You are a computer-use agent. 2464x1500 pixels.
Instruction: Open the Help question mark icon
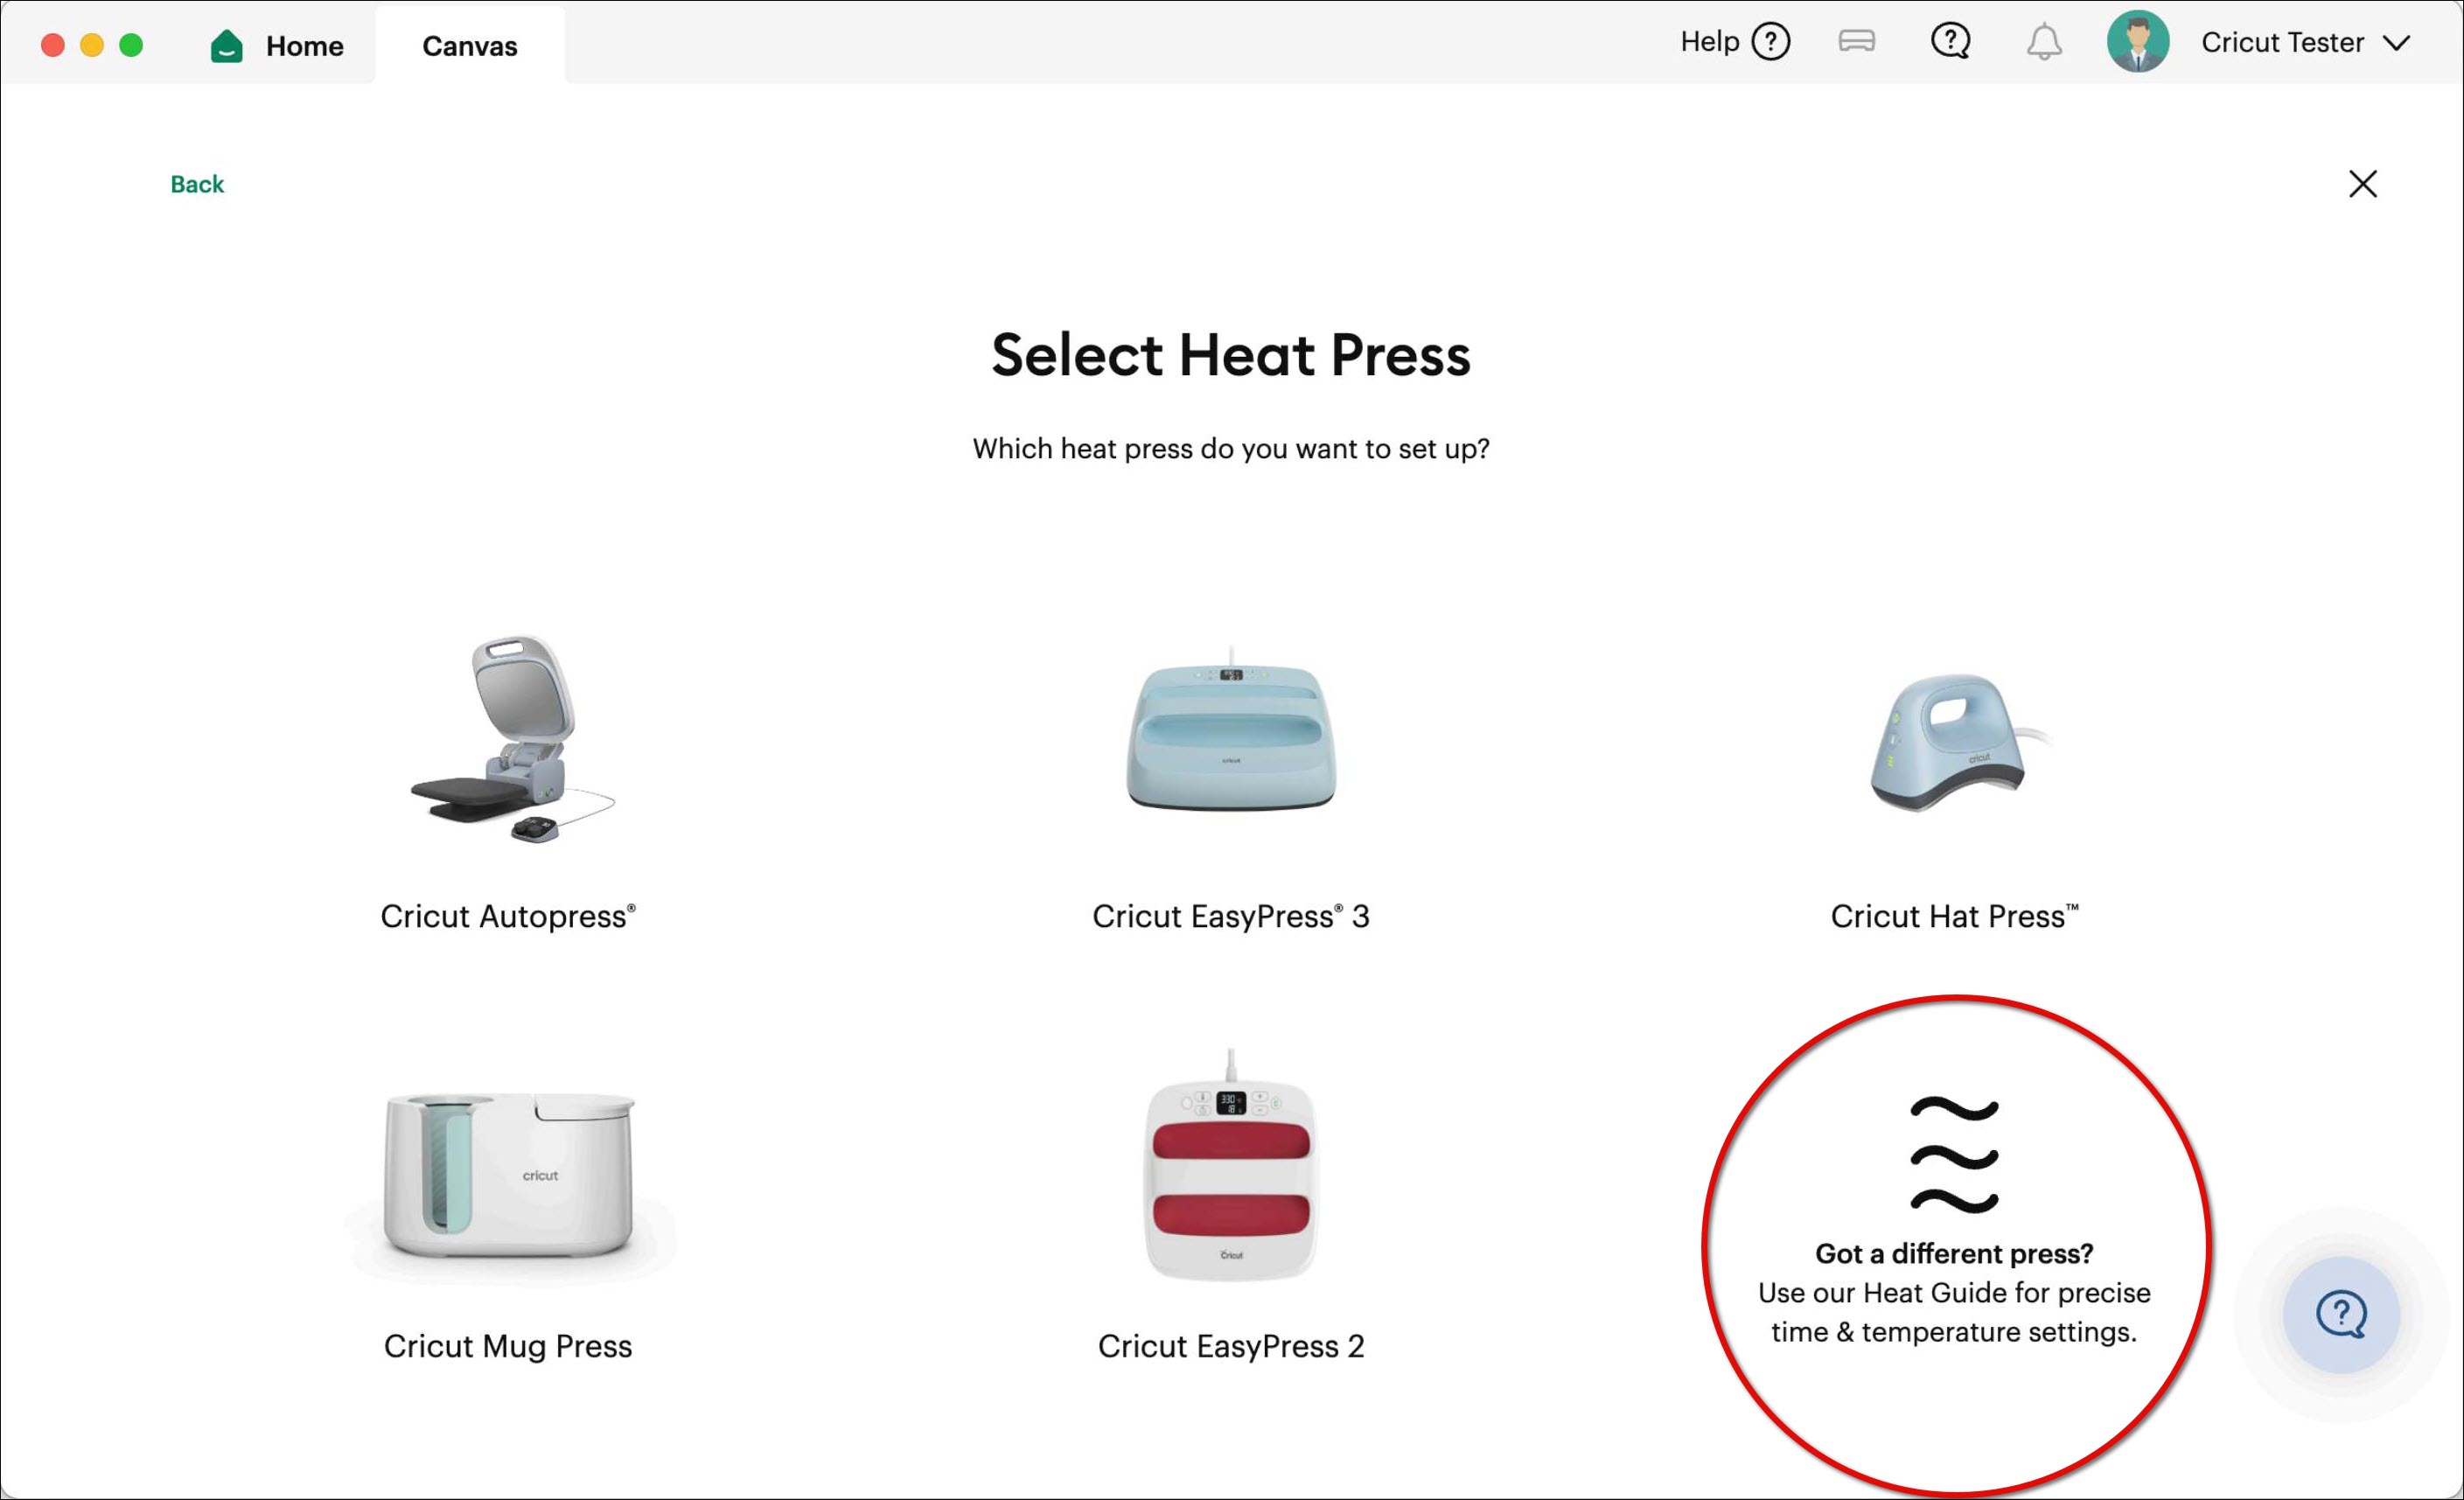[1770, 41]
